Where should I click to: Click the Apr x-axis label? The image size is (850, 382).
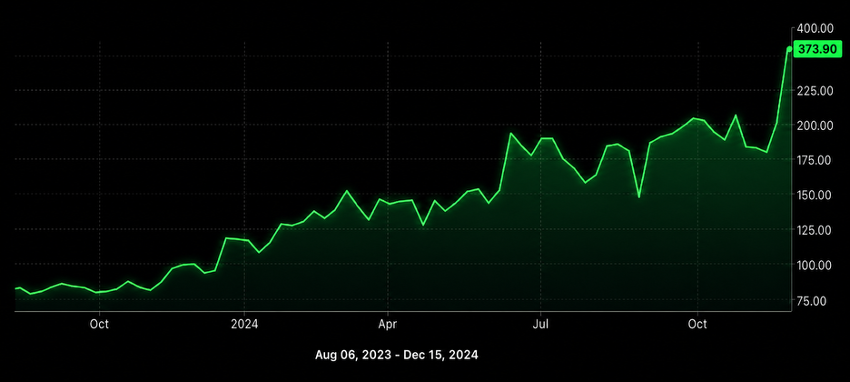pos(388,325)
